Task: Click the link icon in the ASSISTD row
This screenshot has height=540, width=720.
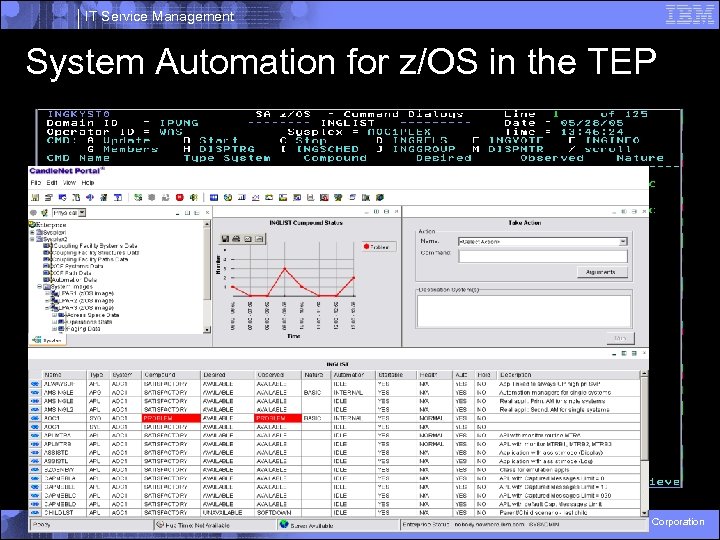Action: coord(35,452)
